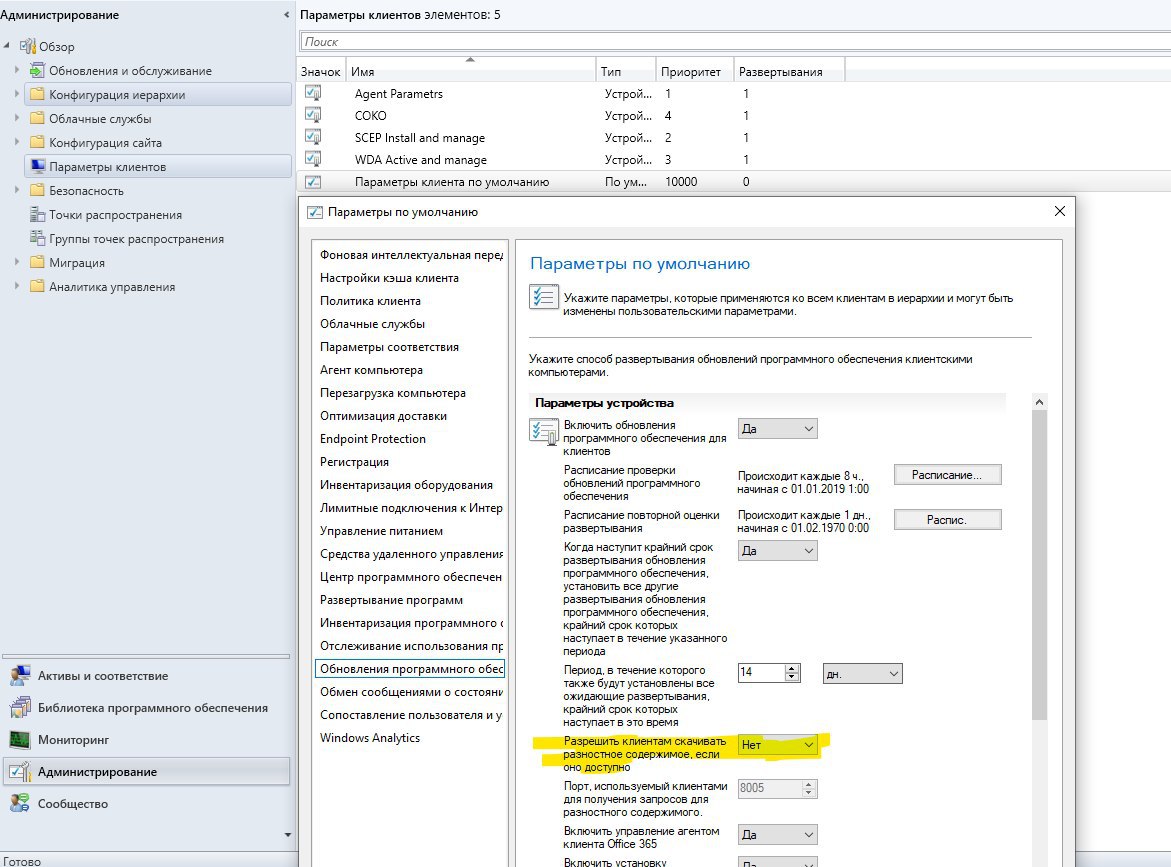
Task: Select Windows Analytics settings page
Action: (x=411, y=738)
